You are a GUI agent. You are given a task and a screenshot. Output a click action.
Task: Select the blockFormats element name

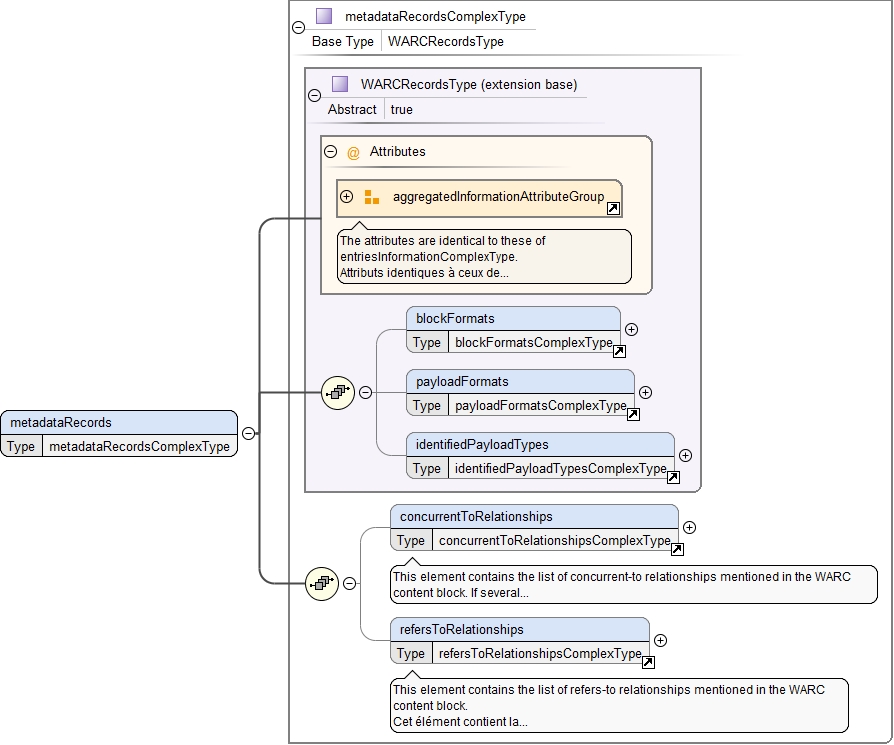pyautogui.click(x=455, y=319)
